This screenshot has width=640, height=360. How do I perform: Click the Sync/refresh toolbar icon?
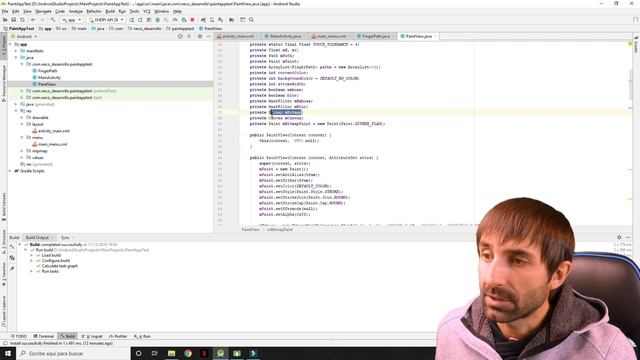22,20
